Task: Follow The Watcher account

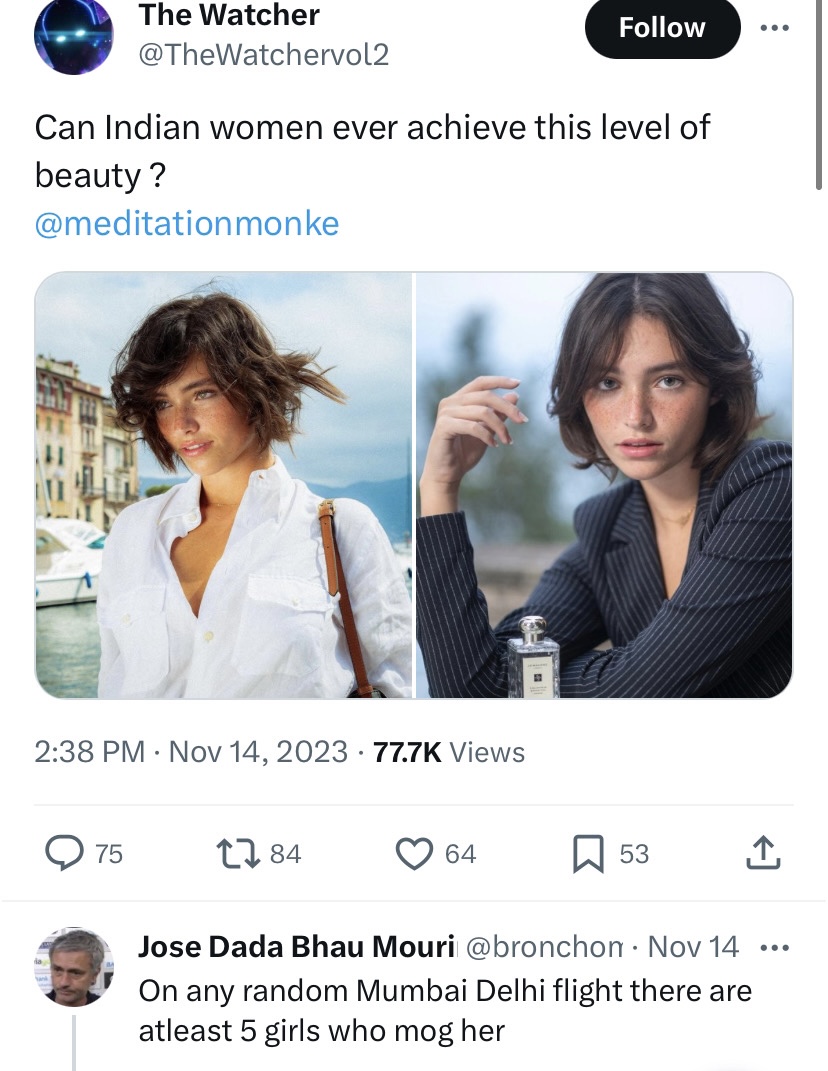Action: (661, 28)
